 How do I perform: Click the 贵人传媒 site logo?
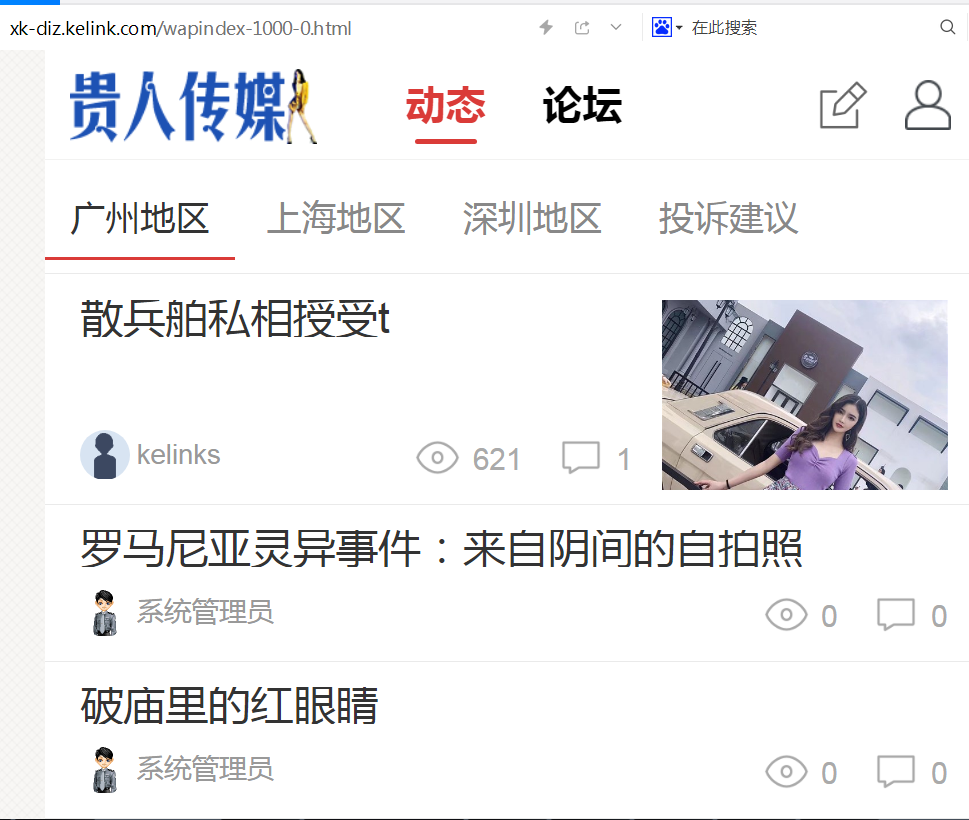[193, 106]
